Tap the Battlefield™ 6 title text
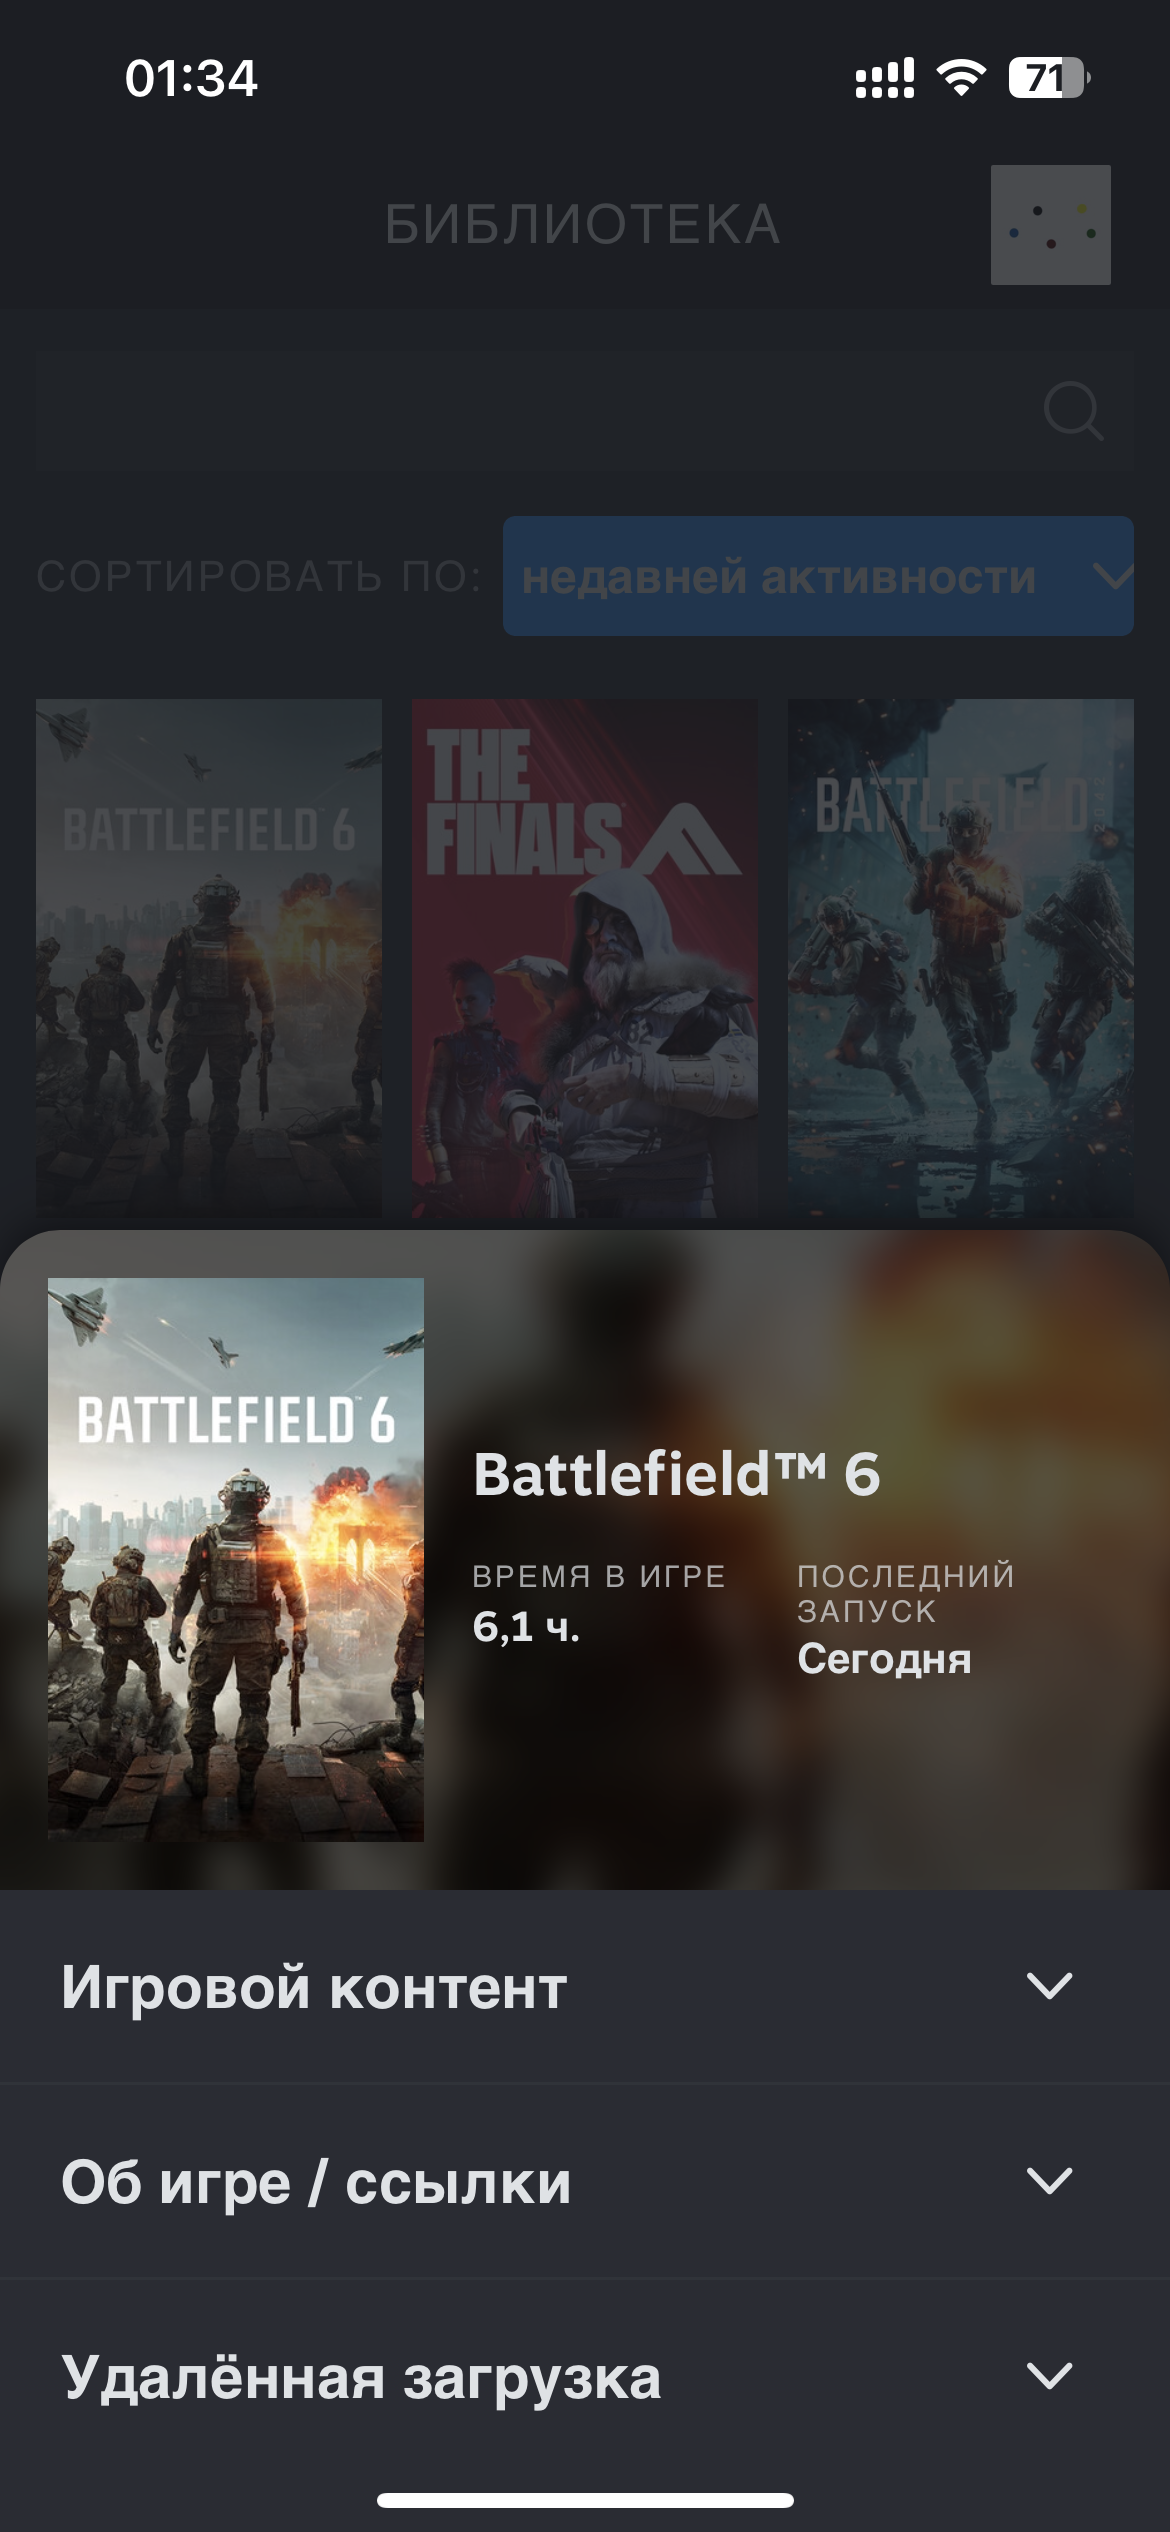1170x2532 pixels. click(677, 1474)
